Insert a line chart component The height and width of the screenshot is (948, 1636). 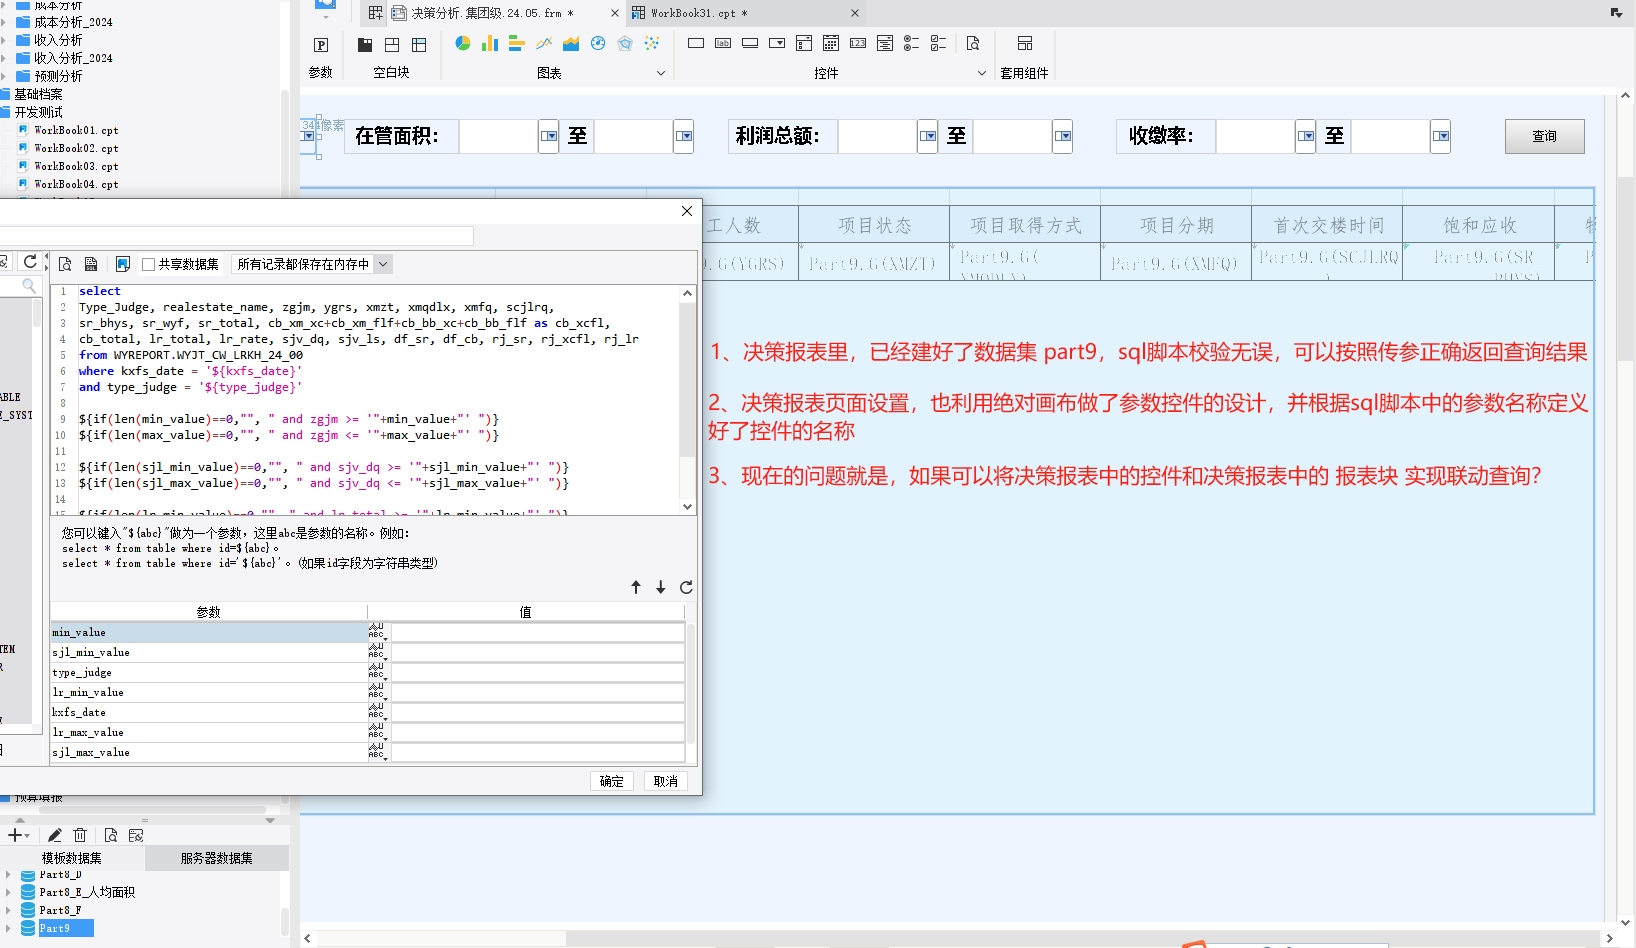click(x=544, y=43)
